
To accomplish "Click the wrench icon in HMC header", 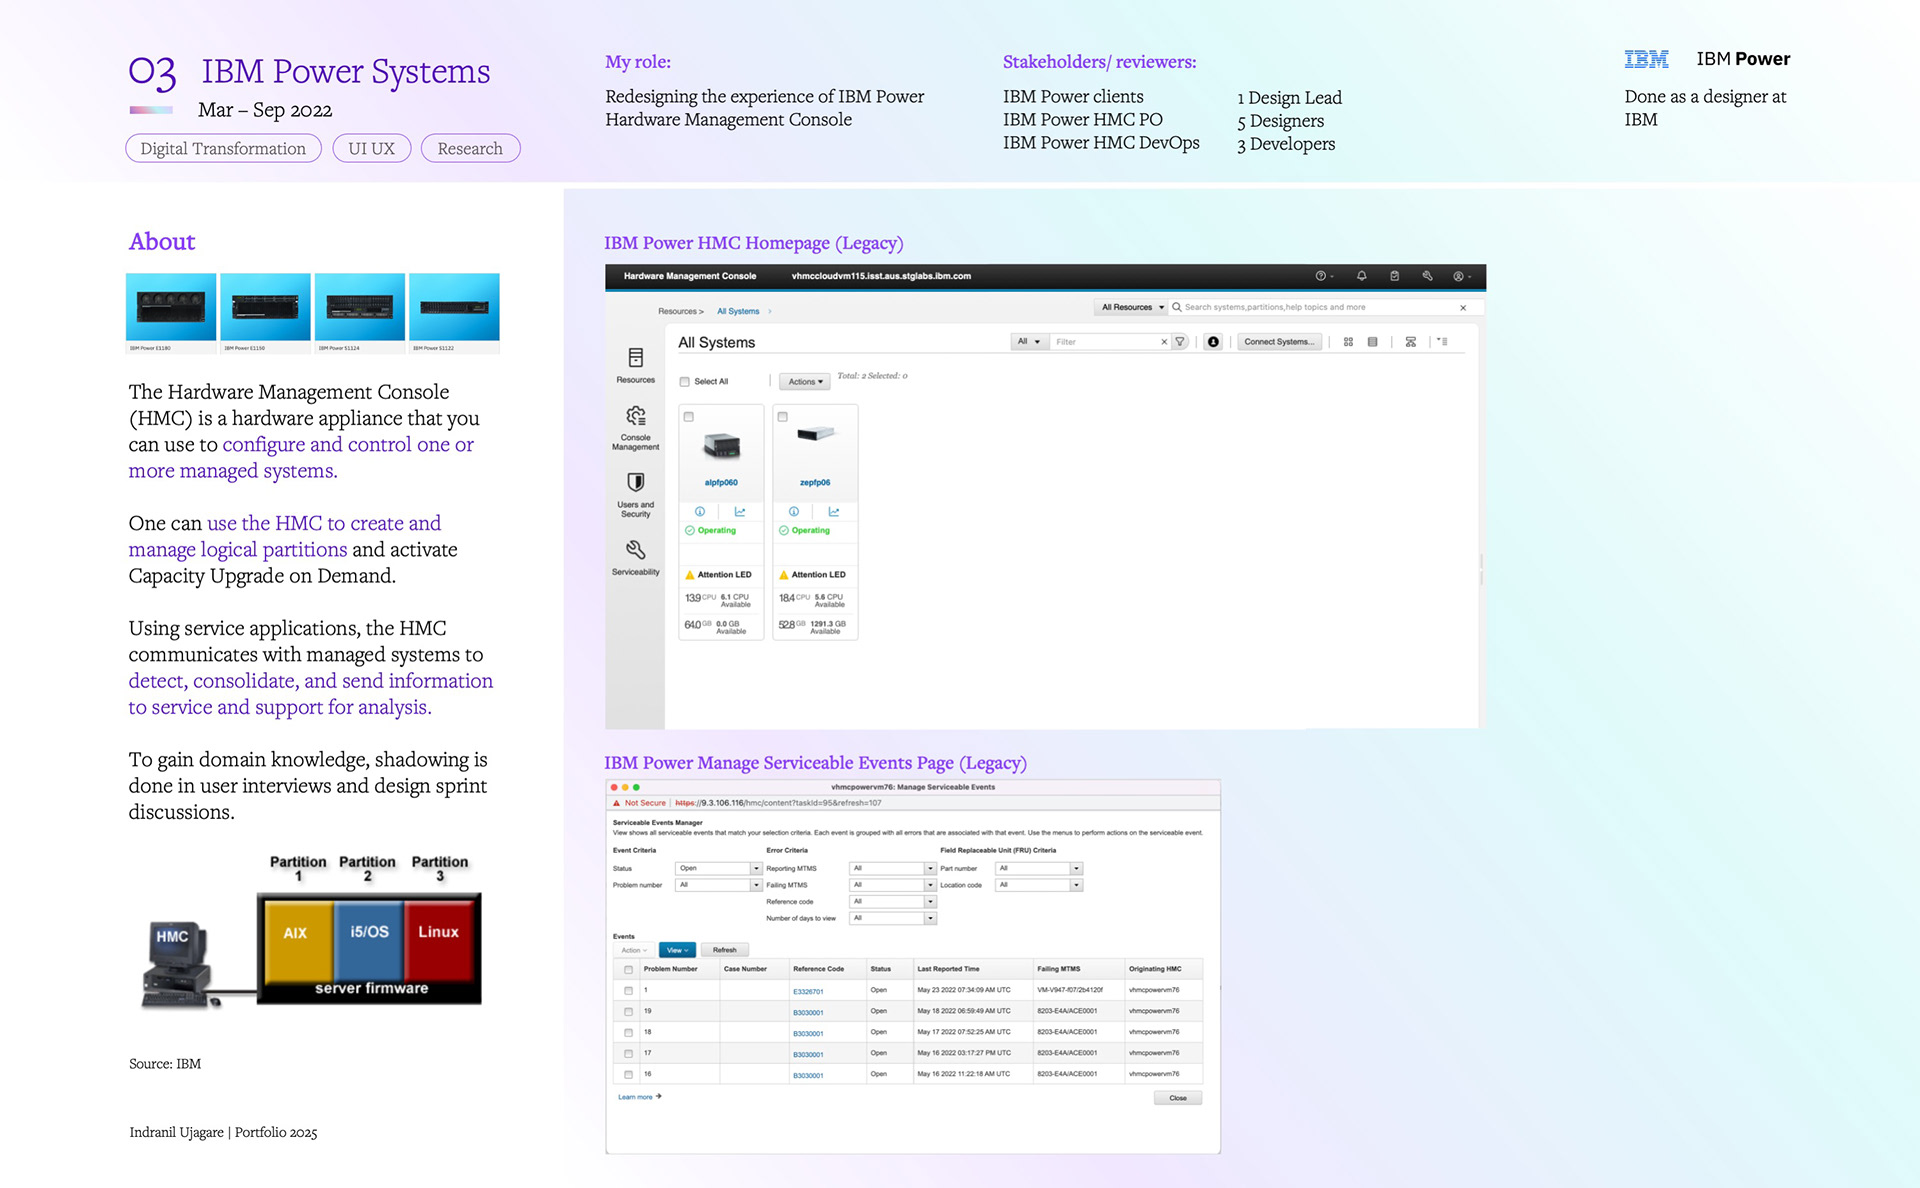I will pos(1427,276).
